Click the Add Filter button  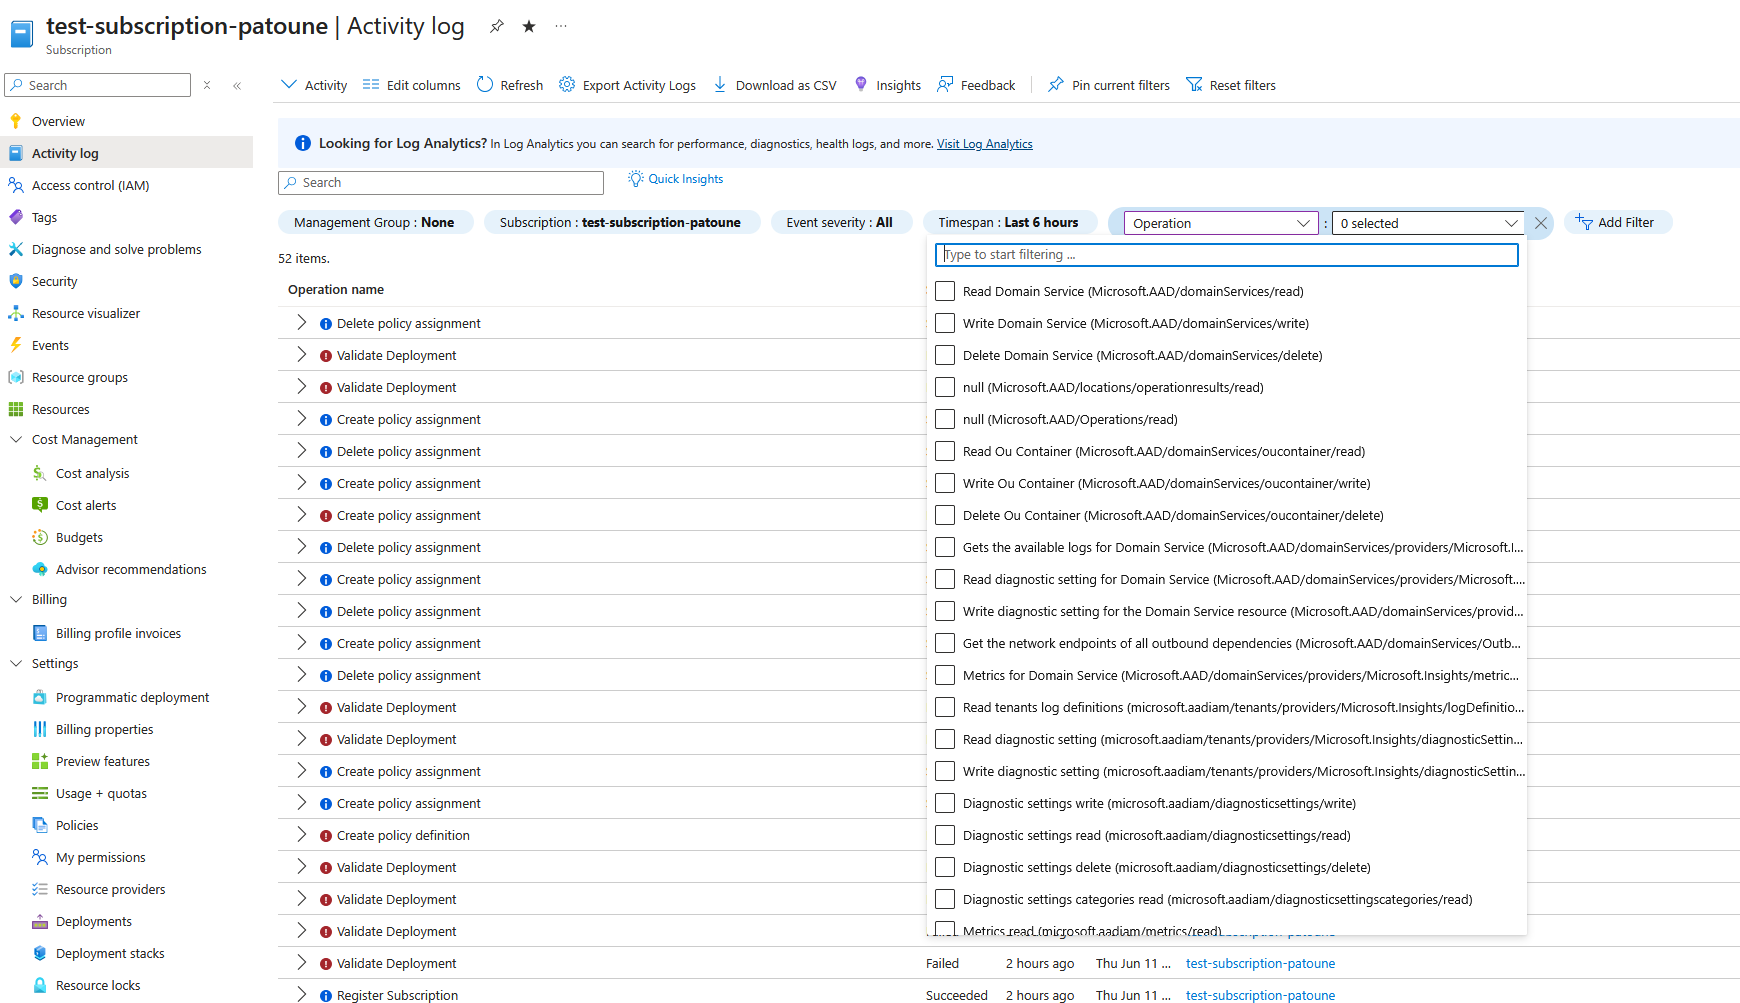click(1617, 223)
